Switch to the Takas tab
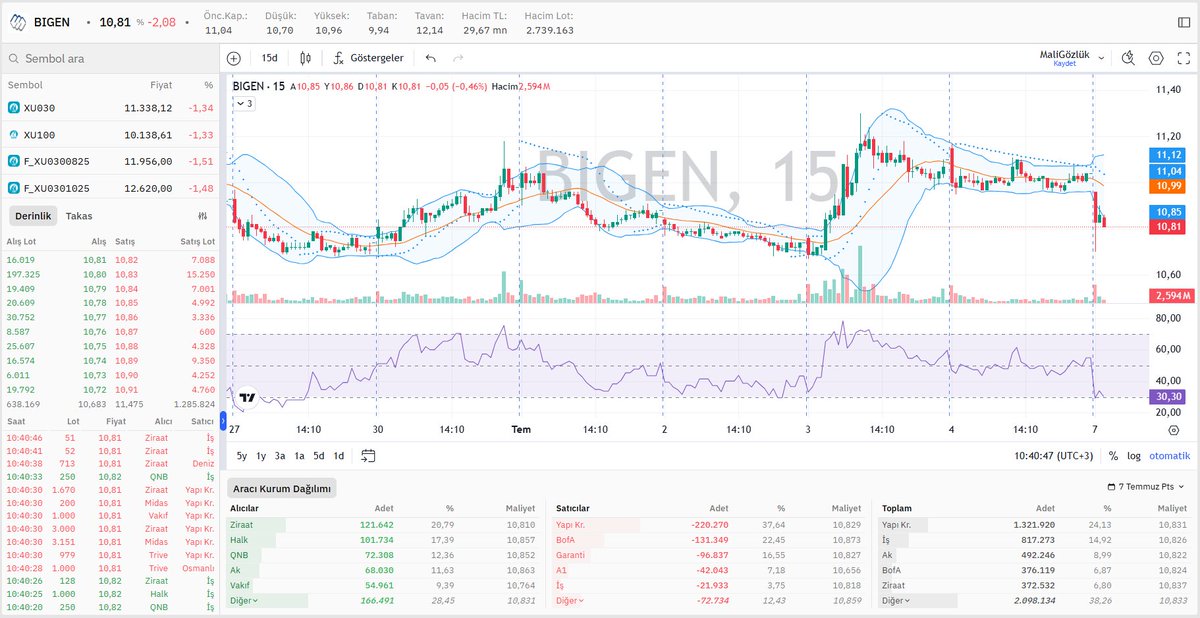 (x=79, y=215)
